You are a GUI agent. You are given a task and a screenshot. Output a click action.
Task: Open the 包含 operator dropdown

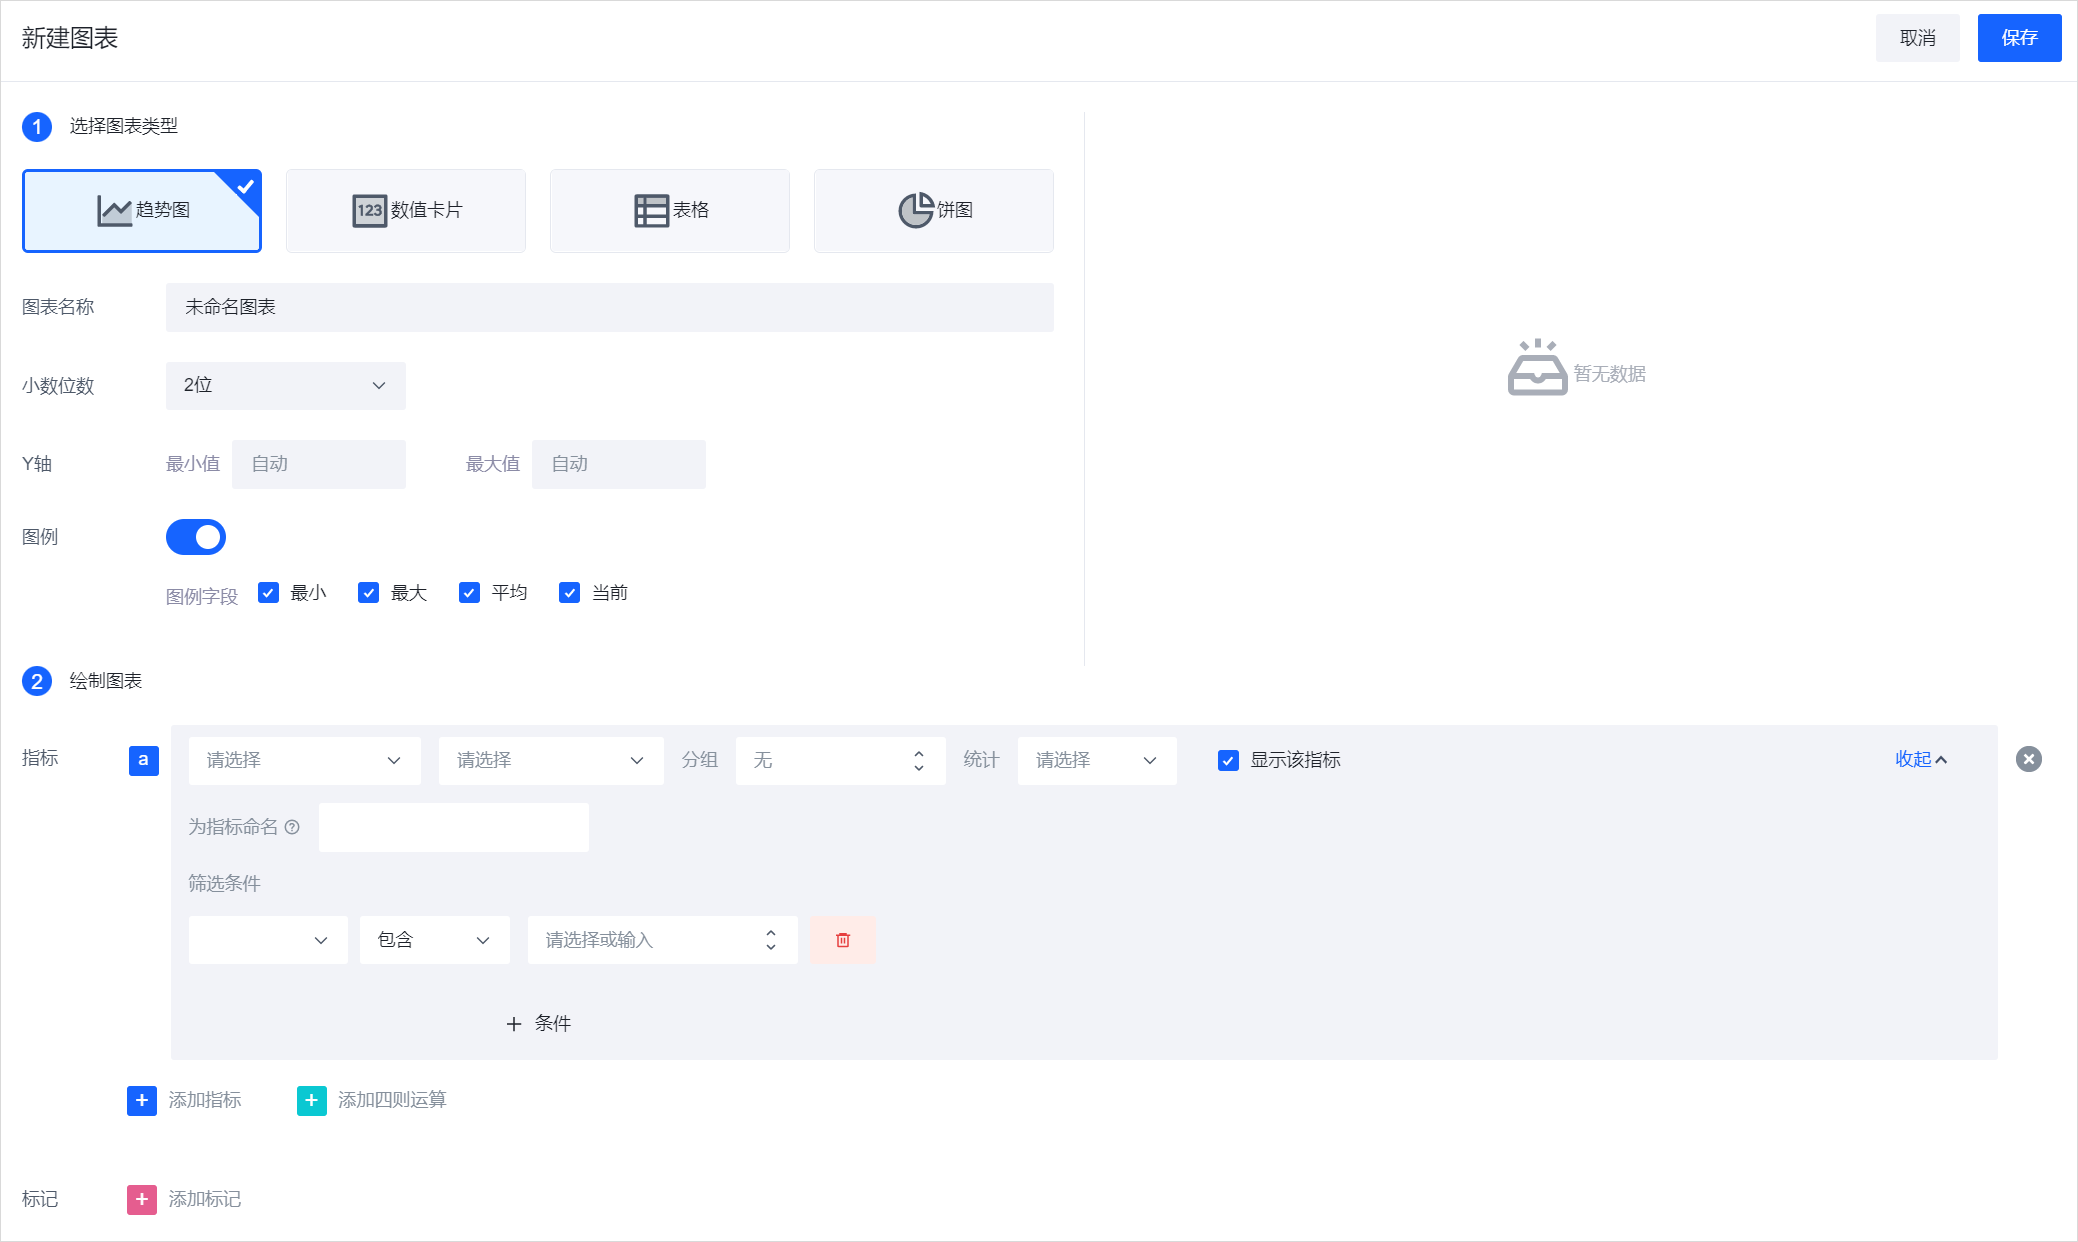tap(435, 940)
